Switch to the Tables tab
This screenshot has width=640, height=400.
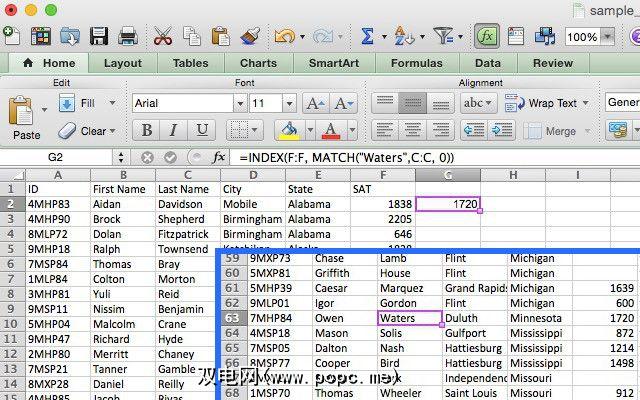[x=191, y=63]
